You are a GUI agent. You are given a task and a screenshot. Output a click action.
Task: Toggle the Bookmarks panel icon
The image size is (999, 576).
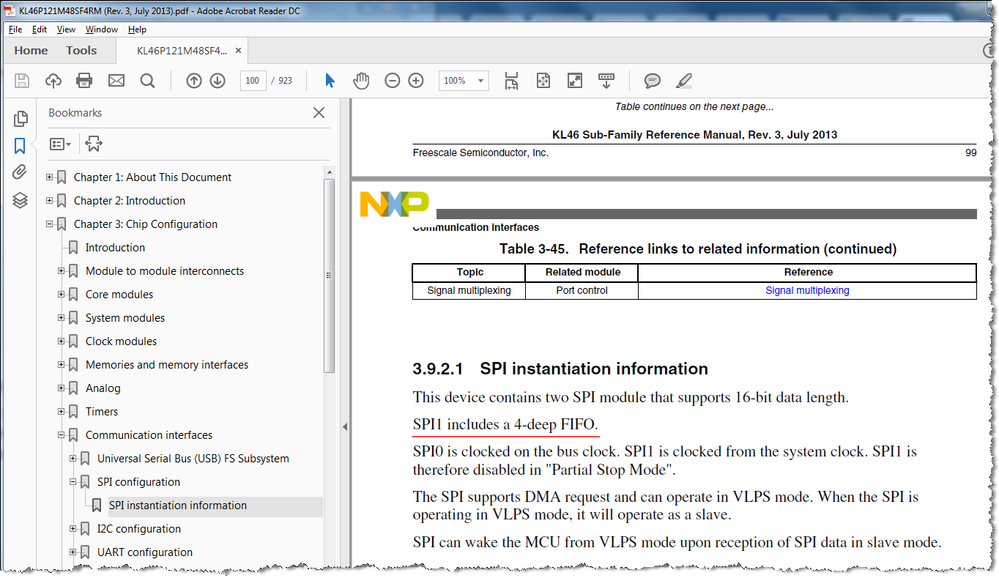(x=20, y=146)
